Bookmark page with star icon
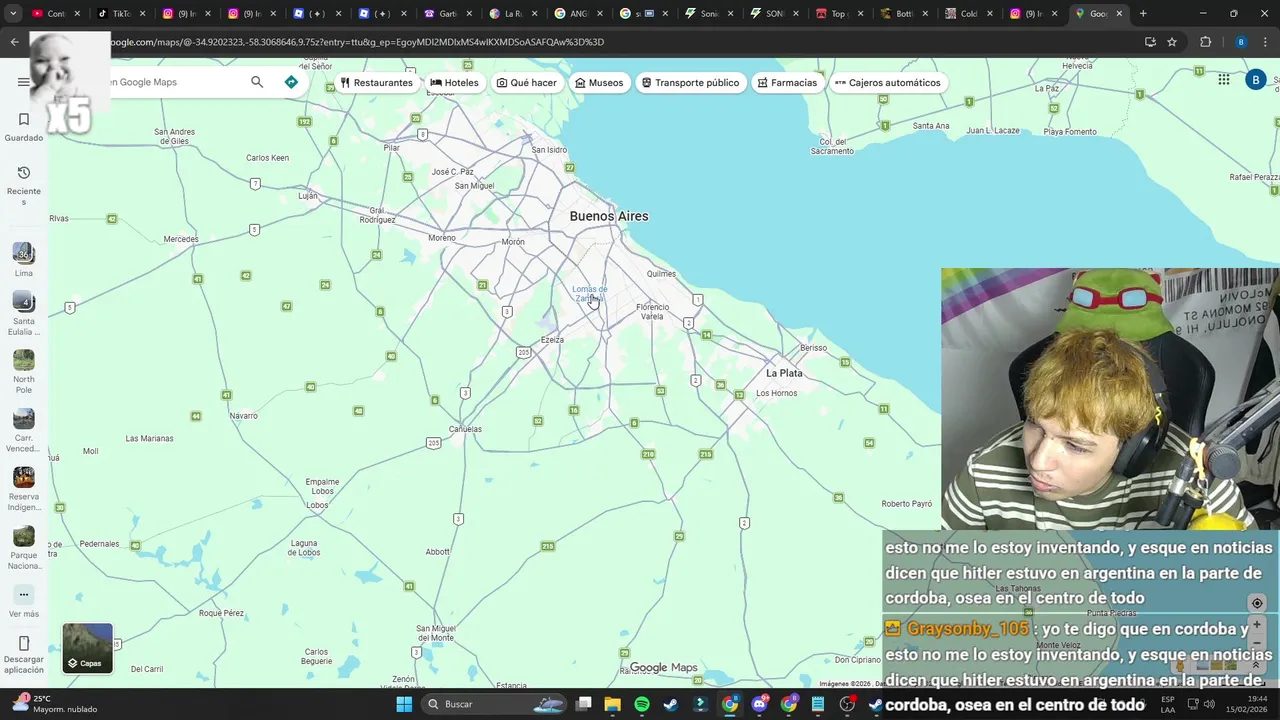 click(1172, 42)
